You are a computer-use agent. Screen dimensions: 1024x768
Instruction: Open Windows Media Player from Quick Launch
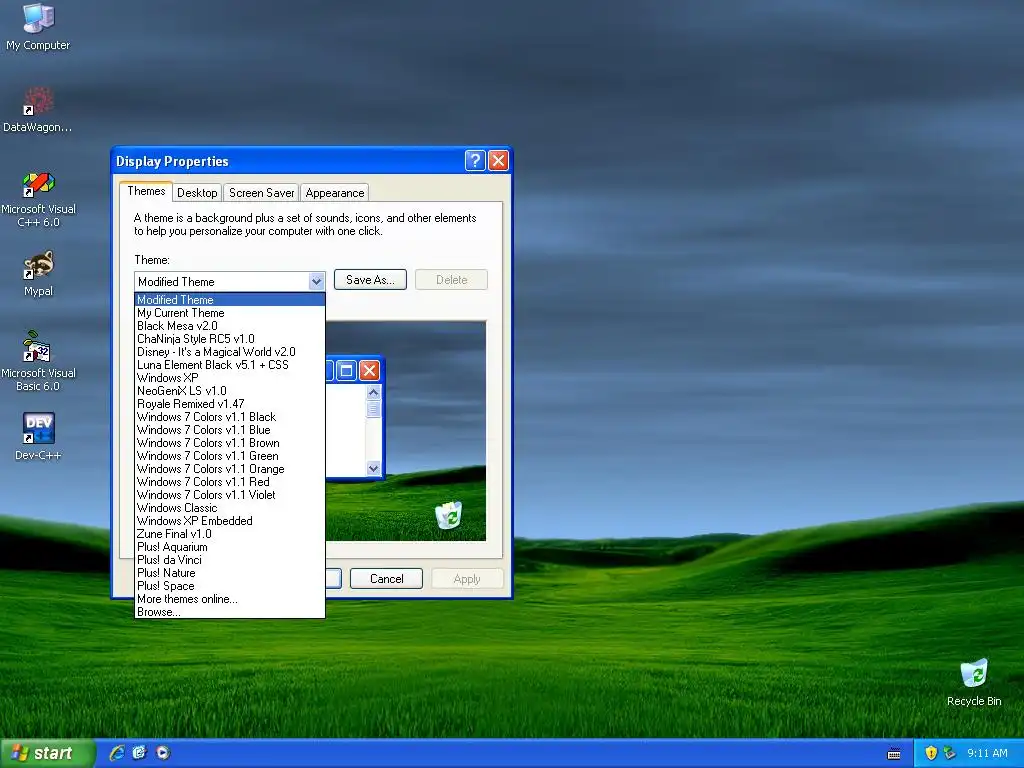click(x=163, y=753)
